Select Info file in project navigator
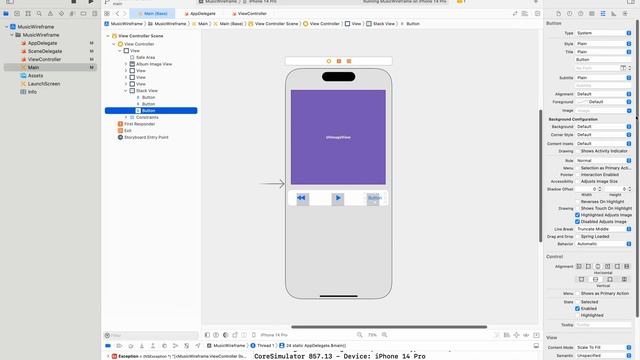640x360 pixels. 32,92
